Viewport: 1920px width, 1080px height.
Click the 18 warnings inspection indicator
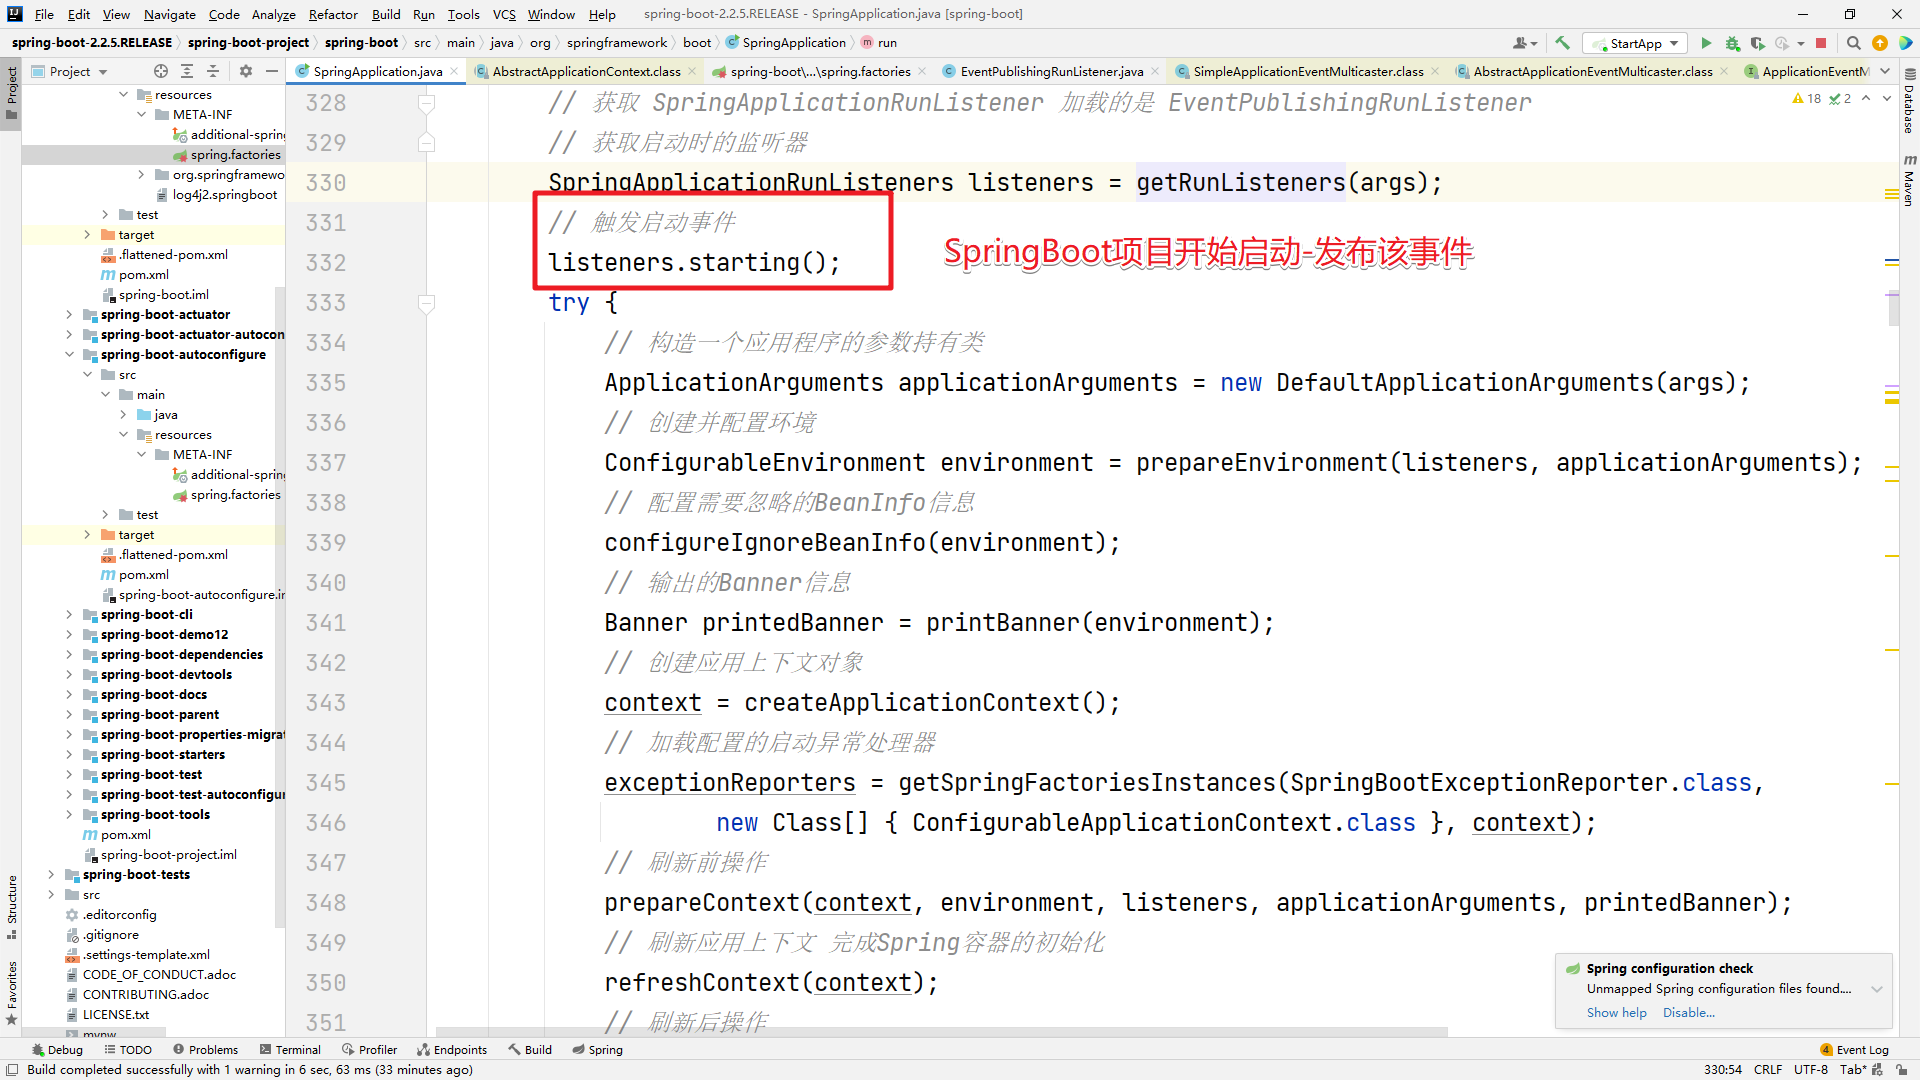1807,98
